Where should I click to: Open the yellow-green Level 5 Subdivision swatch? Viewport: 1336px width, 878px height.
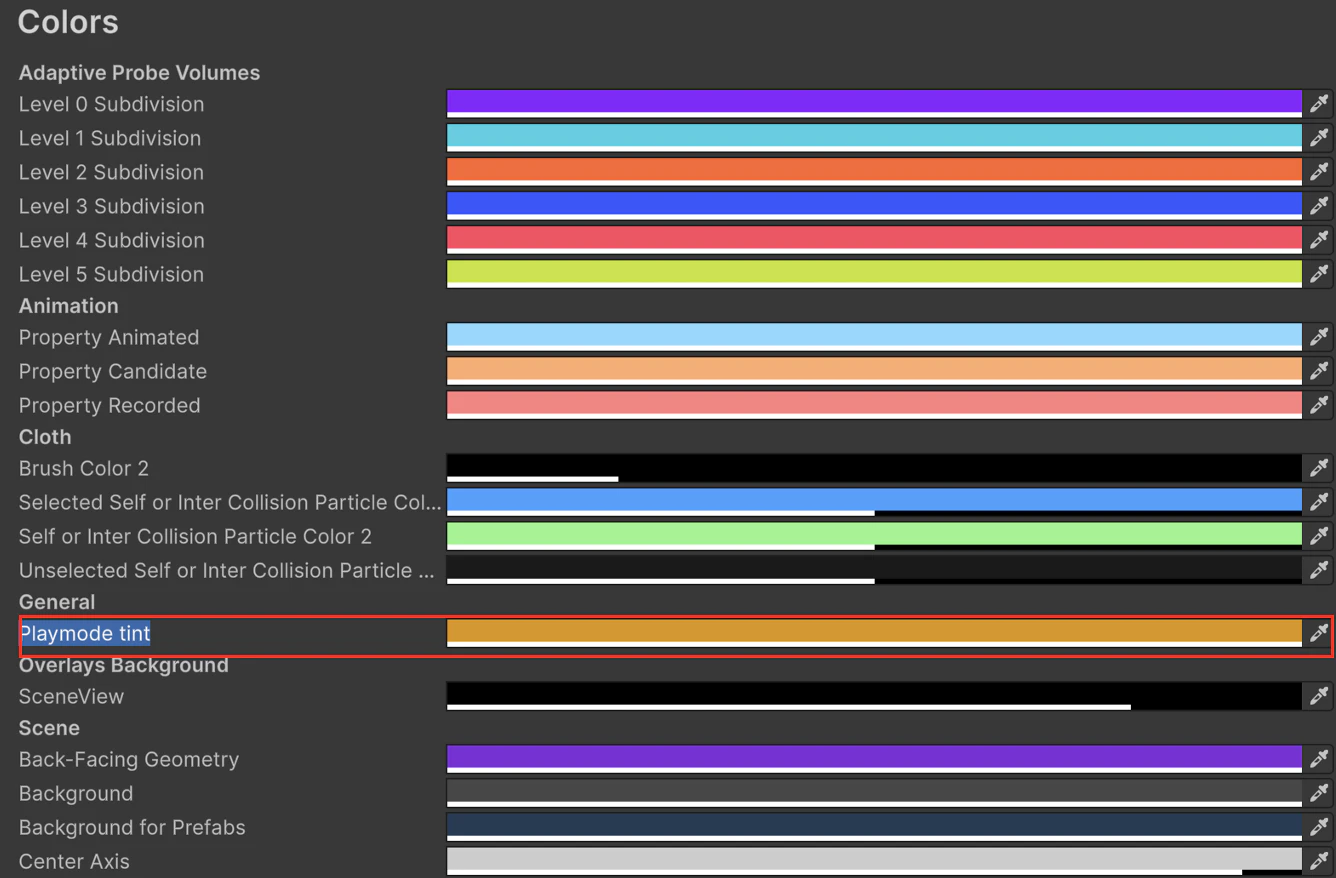pos(874,274)
